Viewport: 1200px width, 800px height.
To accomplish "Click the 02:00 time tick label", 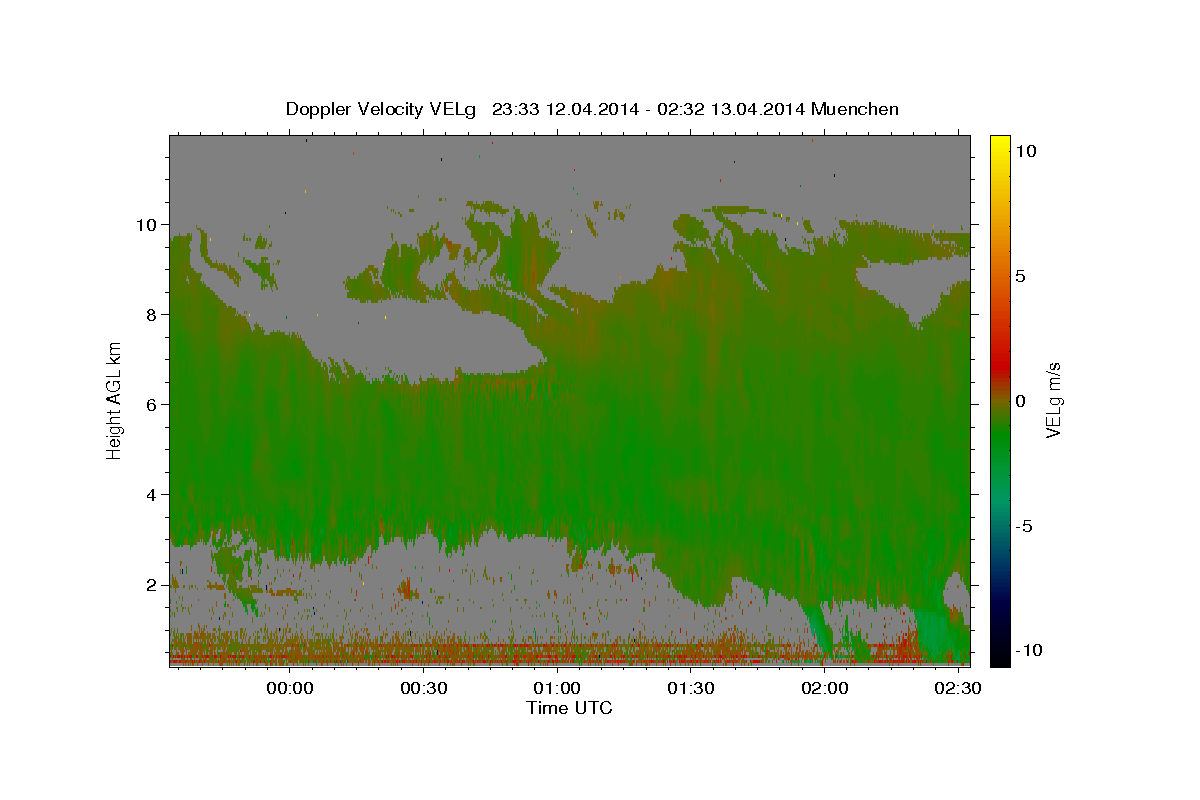I will [825, 689].
